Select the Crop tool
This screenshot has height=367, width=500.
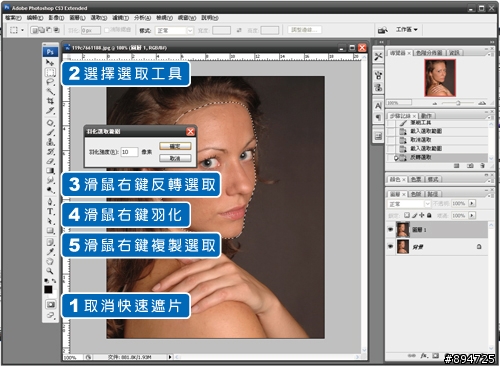pos(50,100)
